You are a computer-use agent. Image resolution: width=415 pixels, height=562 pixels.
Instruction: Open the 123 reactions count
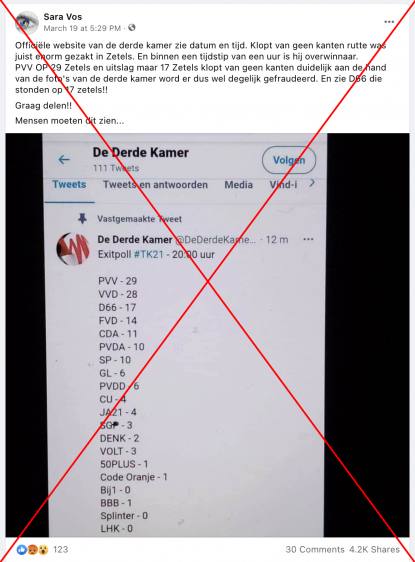tap(60, 549)
